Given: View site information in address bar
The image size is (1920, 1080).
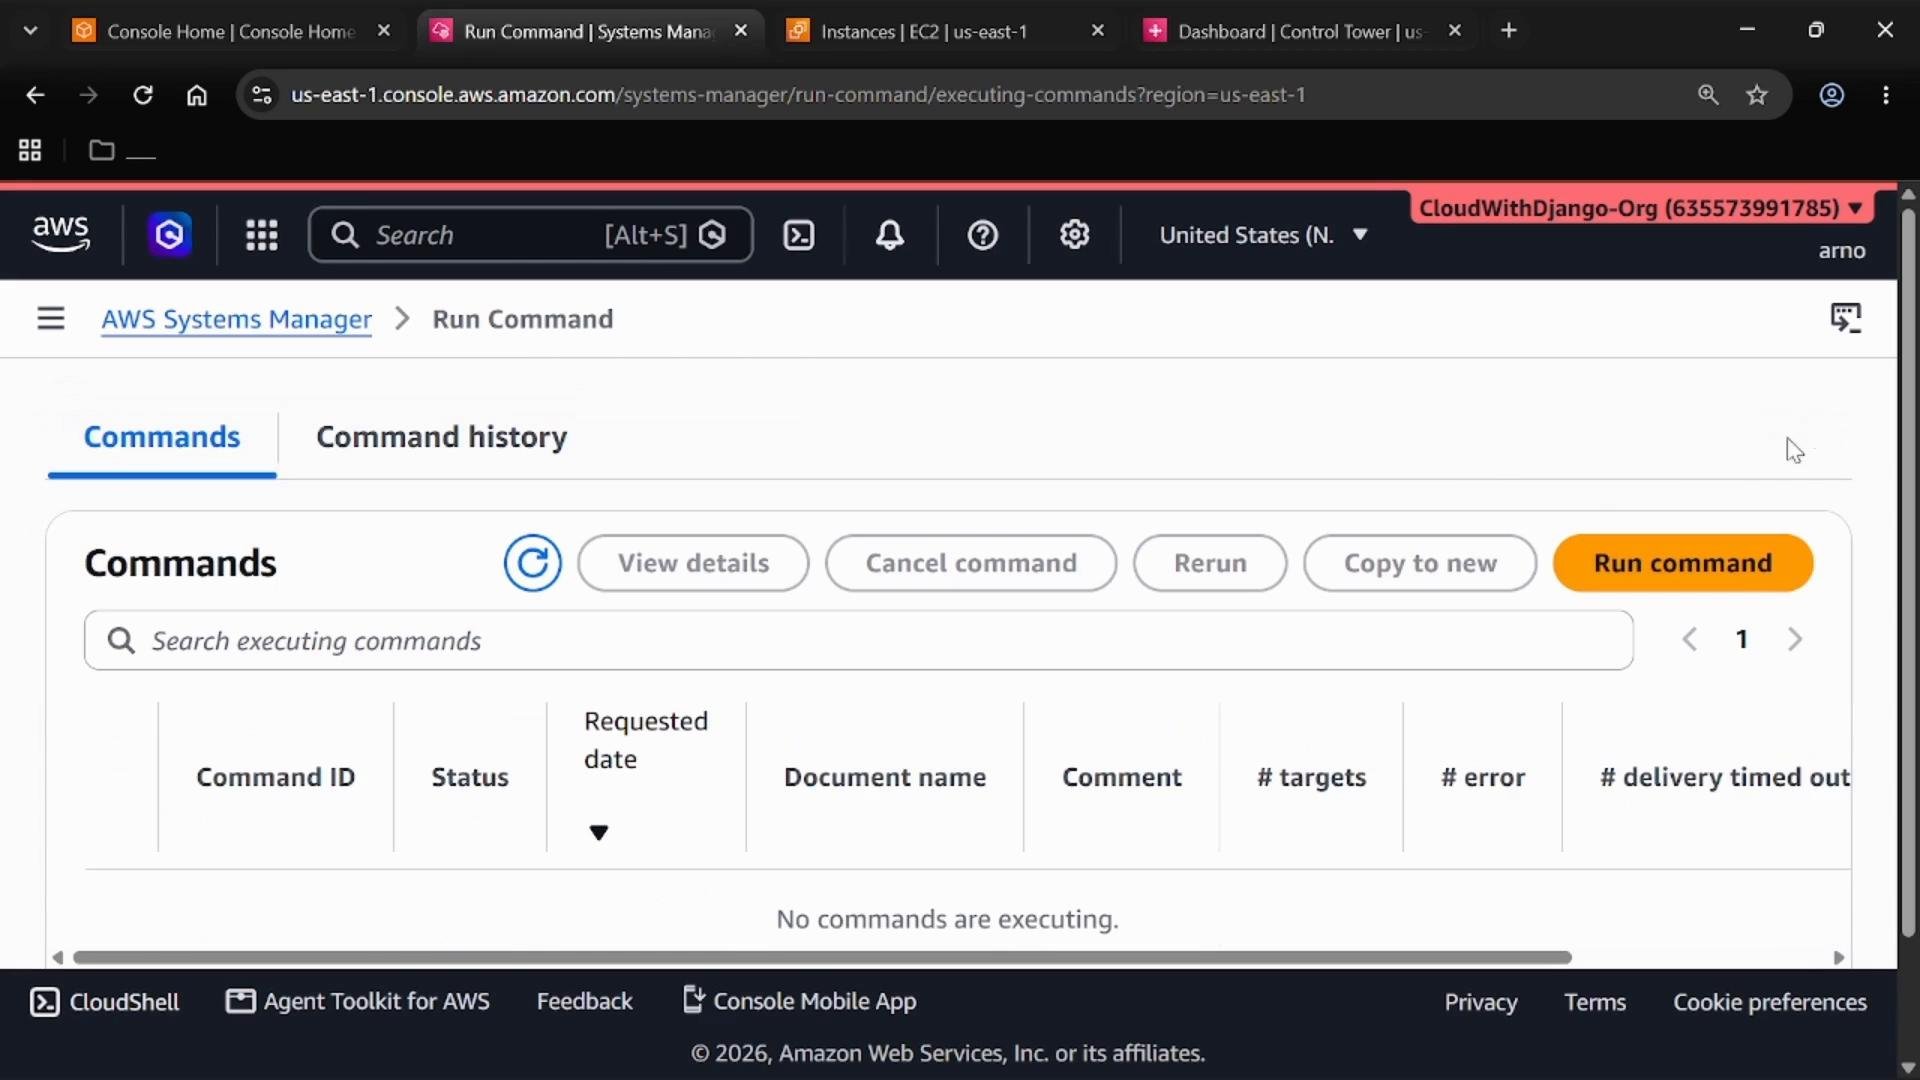Looking at the screenshot, I should 262,95.
